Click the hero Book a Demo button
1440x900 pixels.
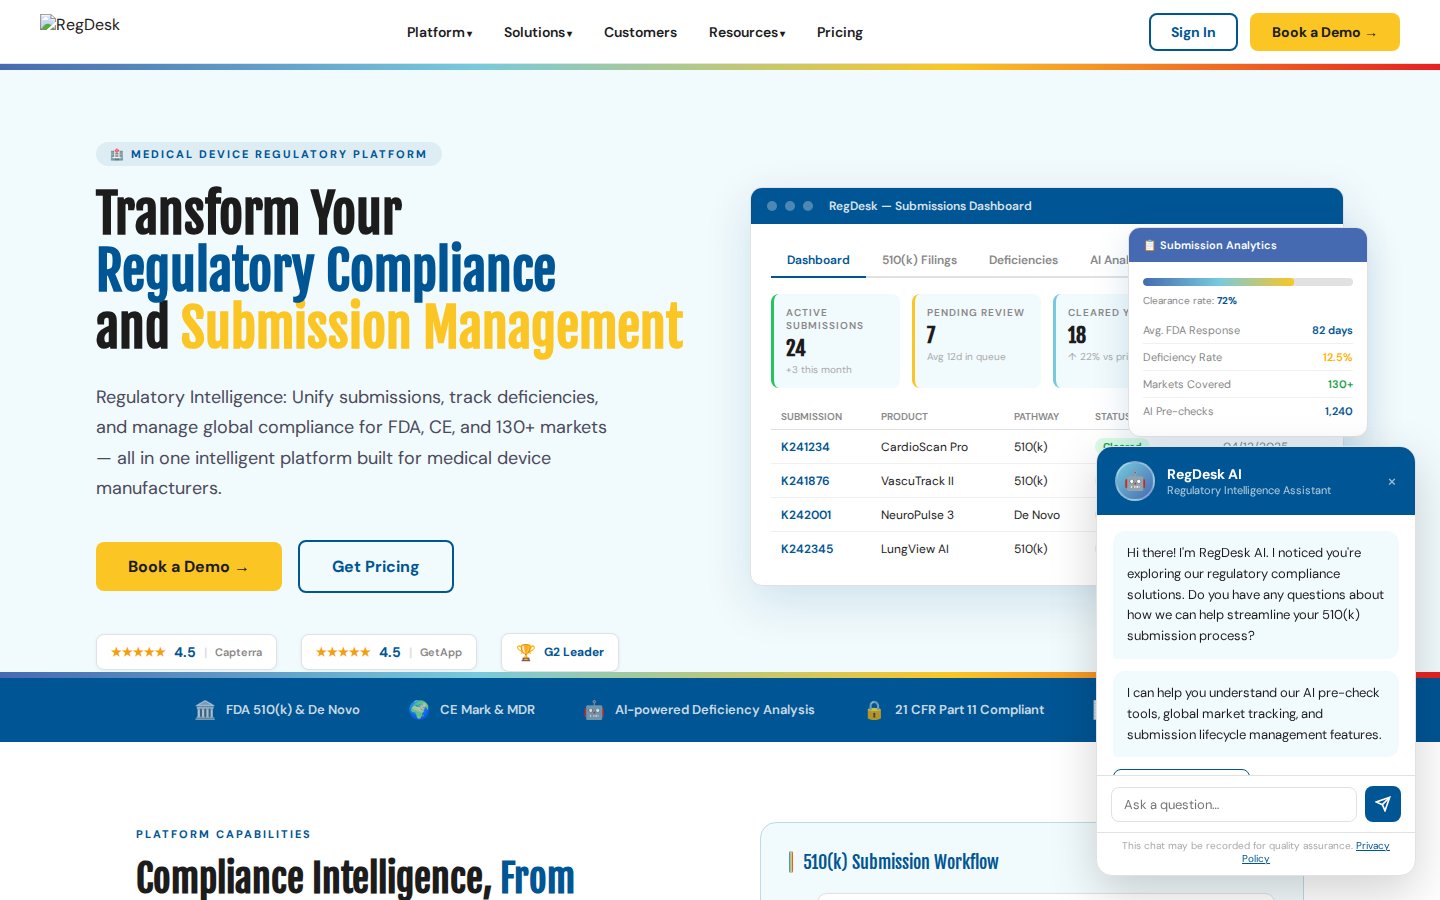(189, 566)
